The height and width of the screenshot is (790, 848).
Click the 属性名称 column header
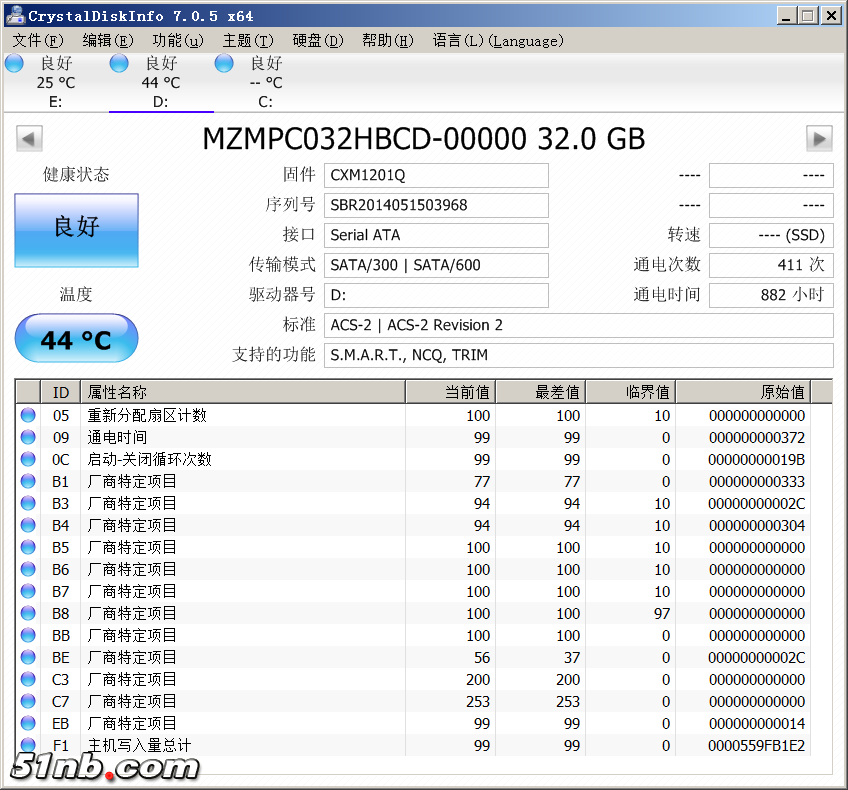click(243, 392)
